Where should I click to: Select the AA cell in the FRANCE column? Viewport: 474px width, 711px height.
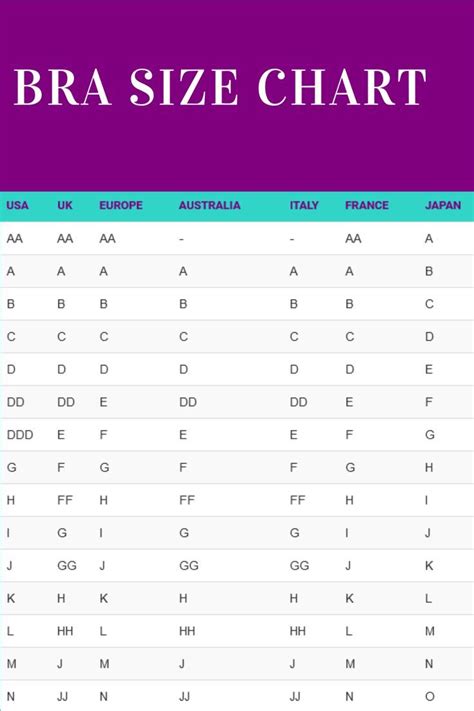pyautogui.click(x=353, y=239)
